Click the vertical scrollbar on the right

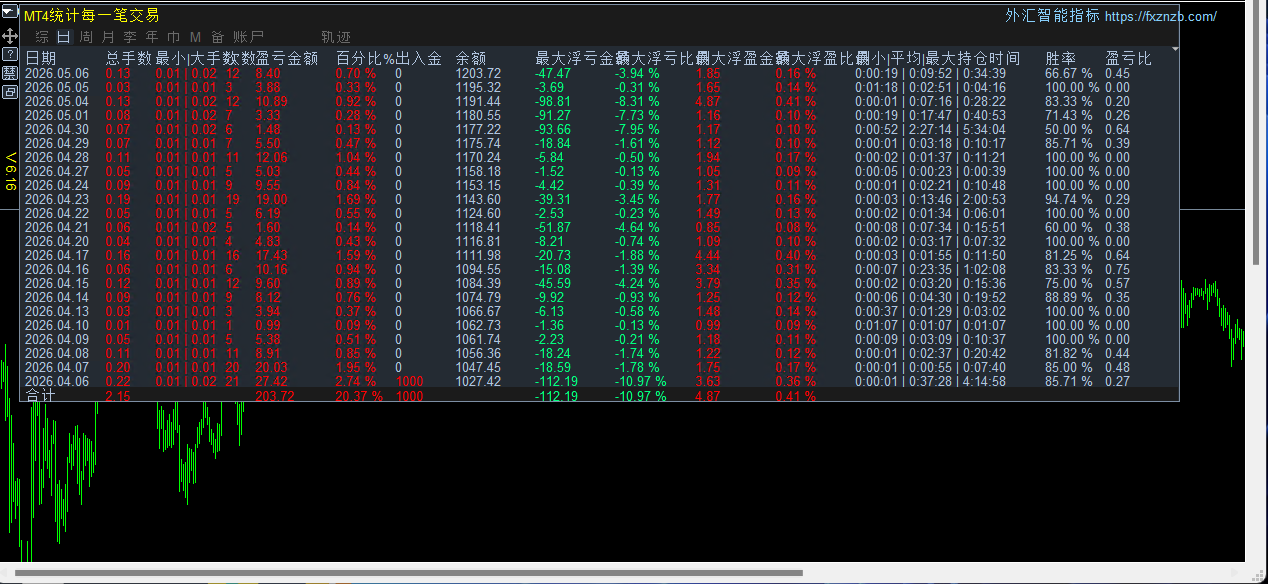coord(1256,135)
